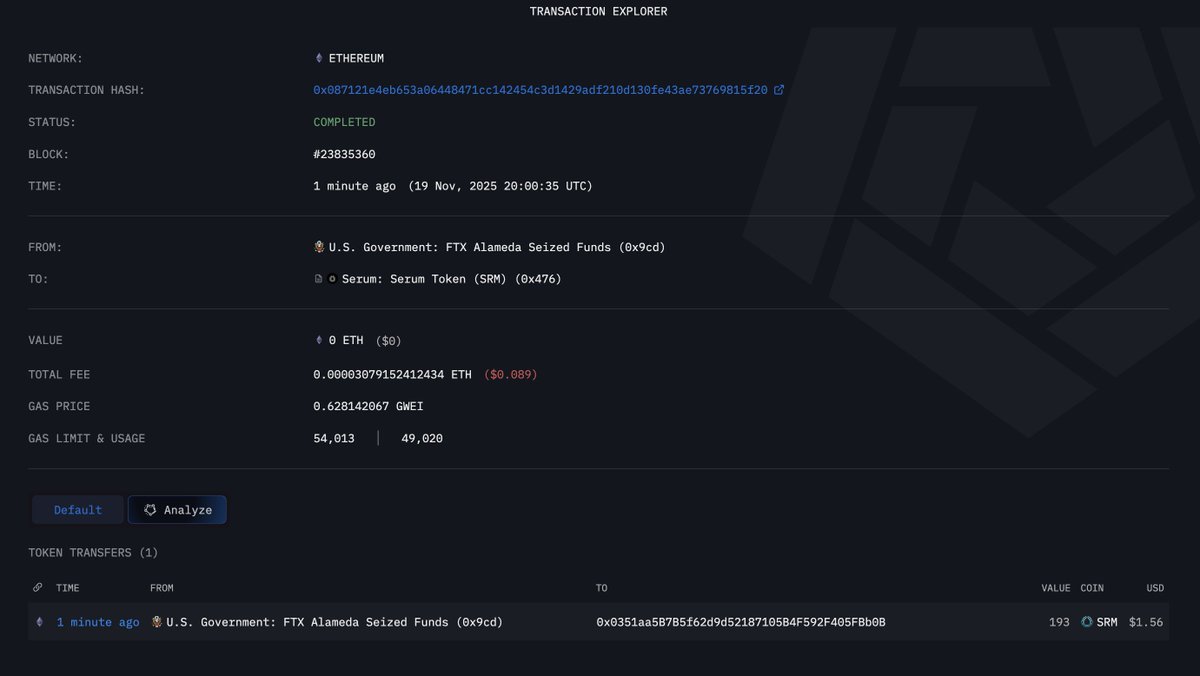Viewport: 1200px width, 676px height.
Task: Click the COMPLETED status label
Action: coord(344,121)
